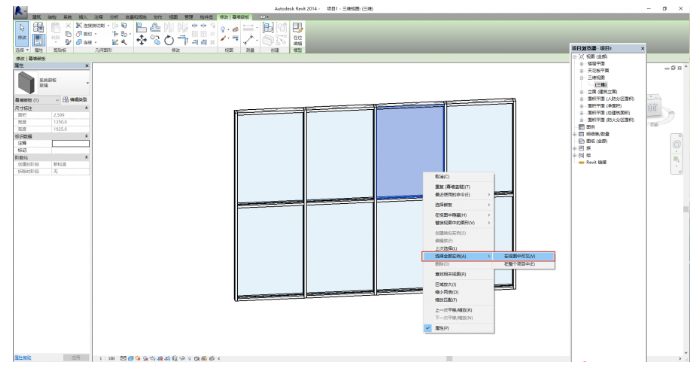Open Type Properties from the ribbon
Viewport: 700px width, 367px height.
click(38, 27)
